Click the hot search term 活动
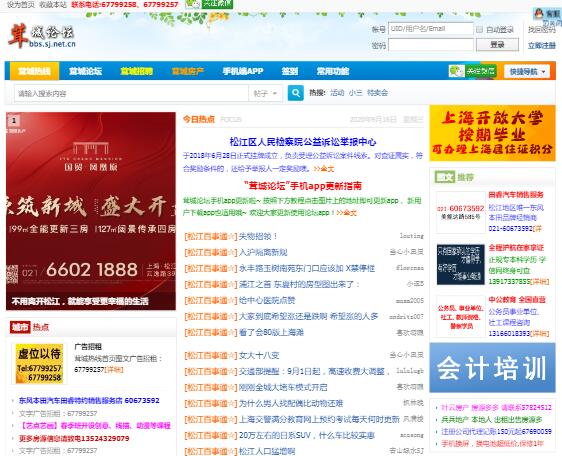 point(337,93)
